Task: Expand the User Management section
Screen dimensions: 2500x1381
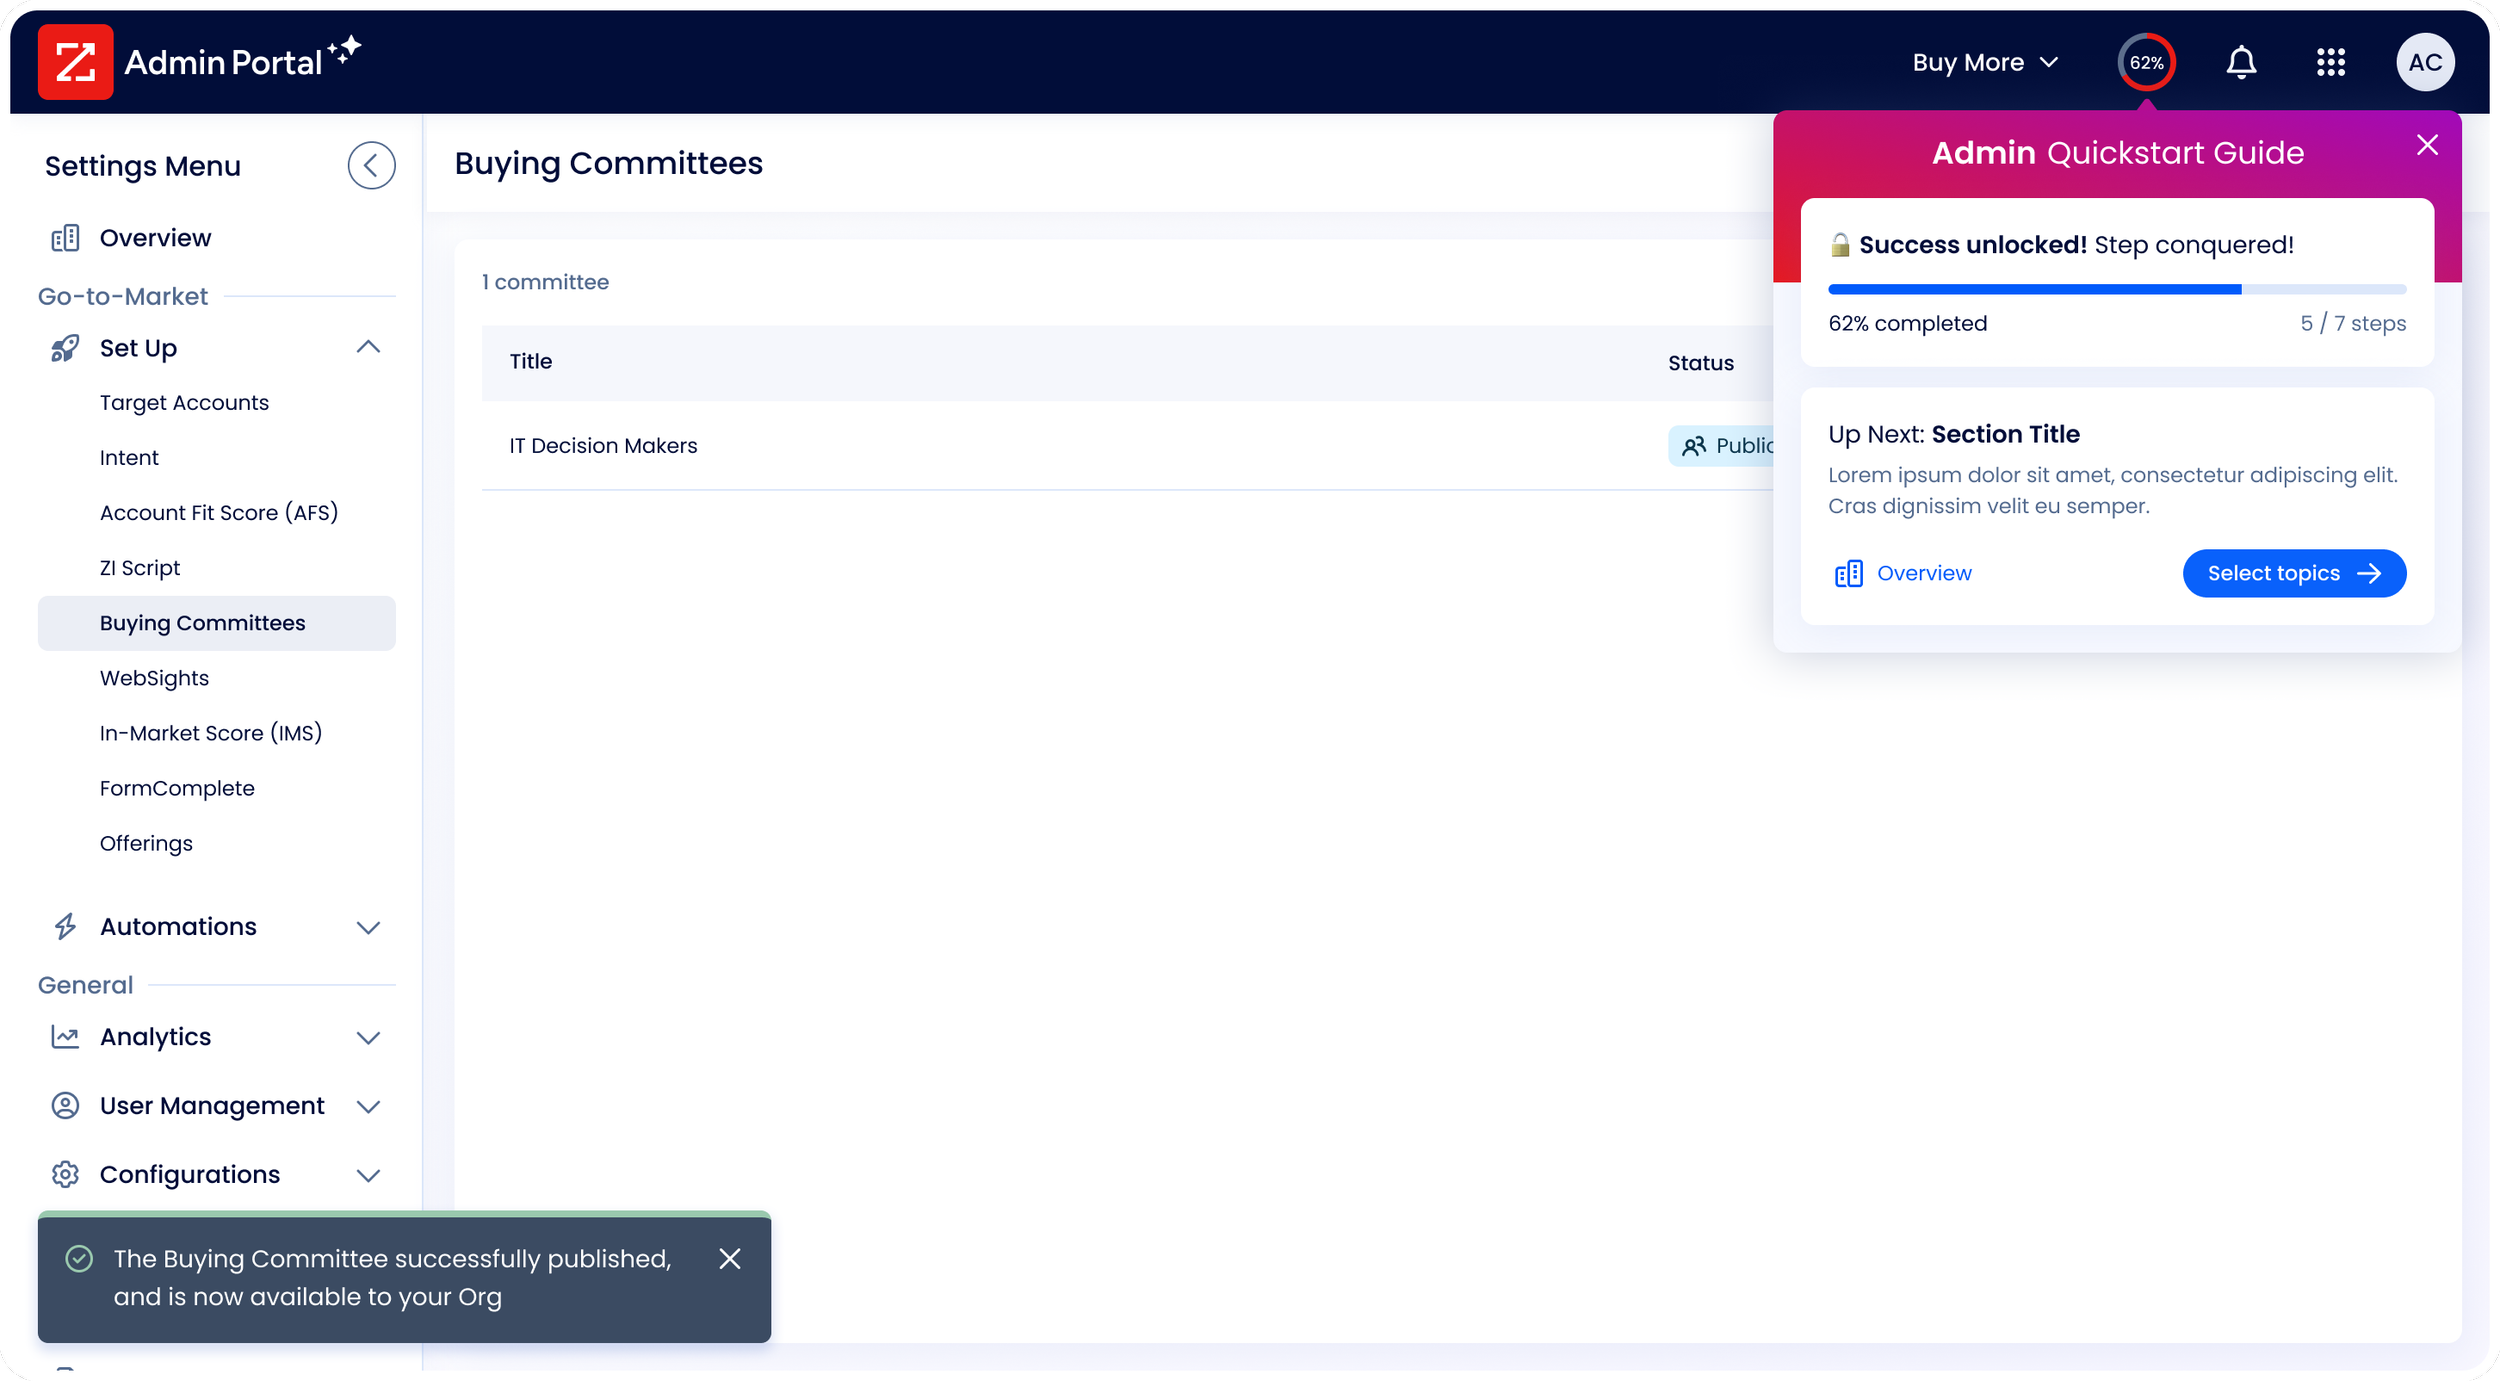Action: pos(368,1106)
